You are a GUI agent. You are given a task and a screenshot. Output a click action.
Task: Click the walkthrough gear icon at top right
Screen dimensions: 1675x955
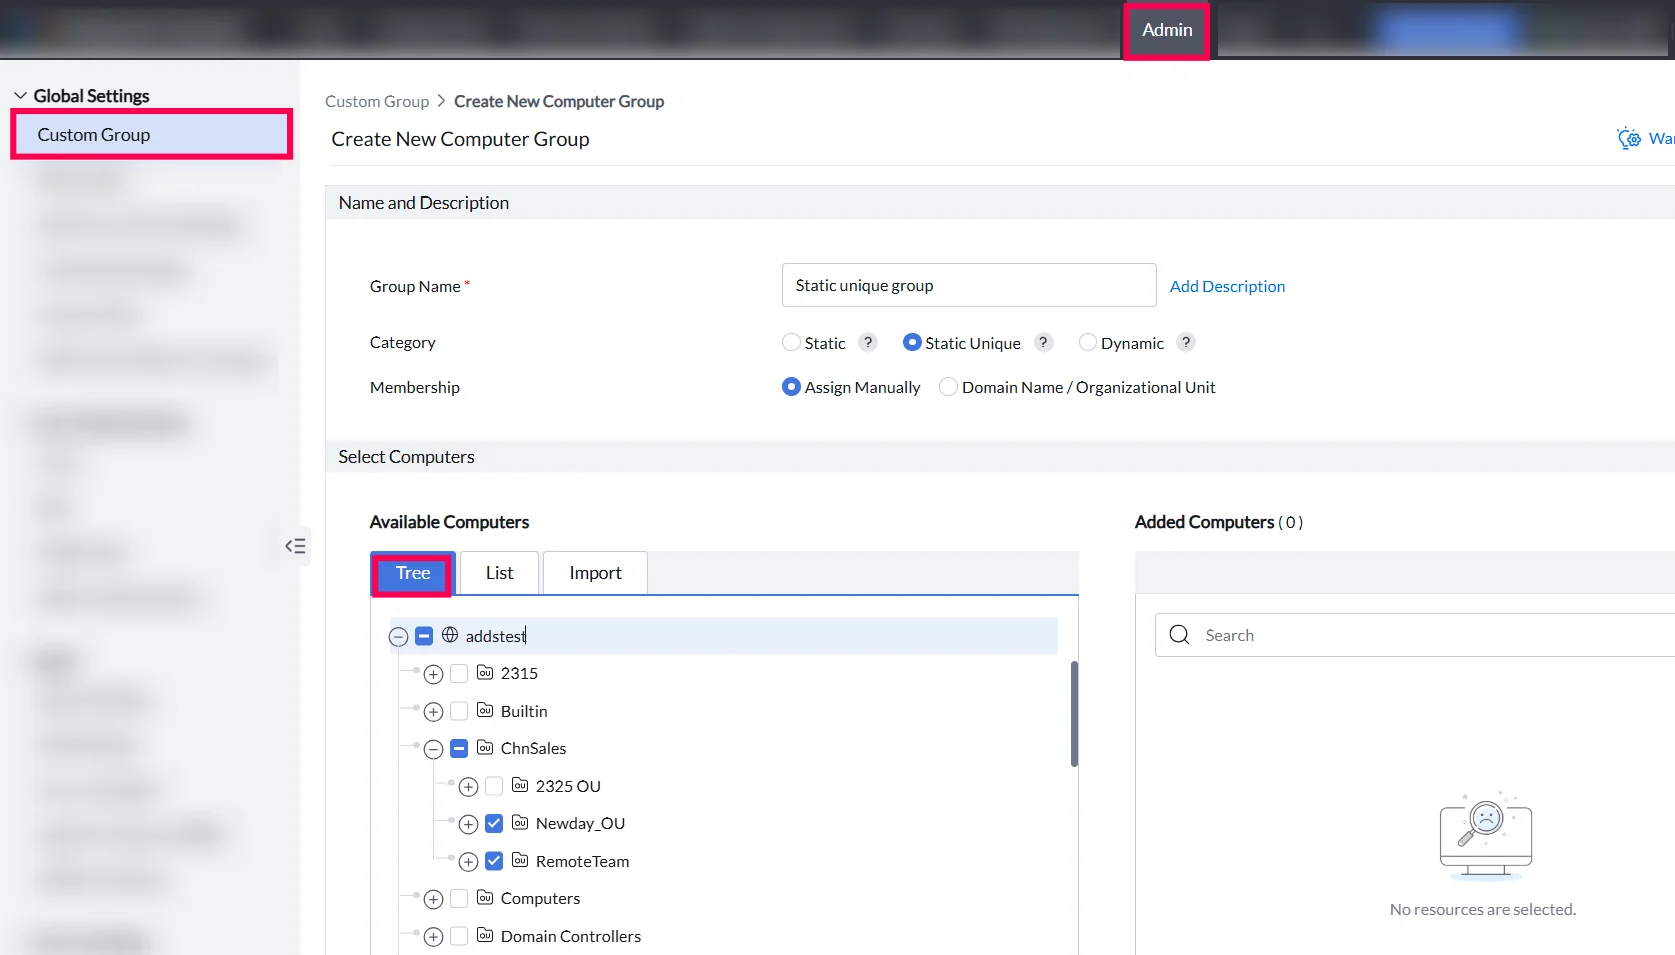(x=1629, y=138)
